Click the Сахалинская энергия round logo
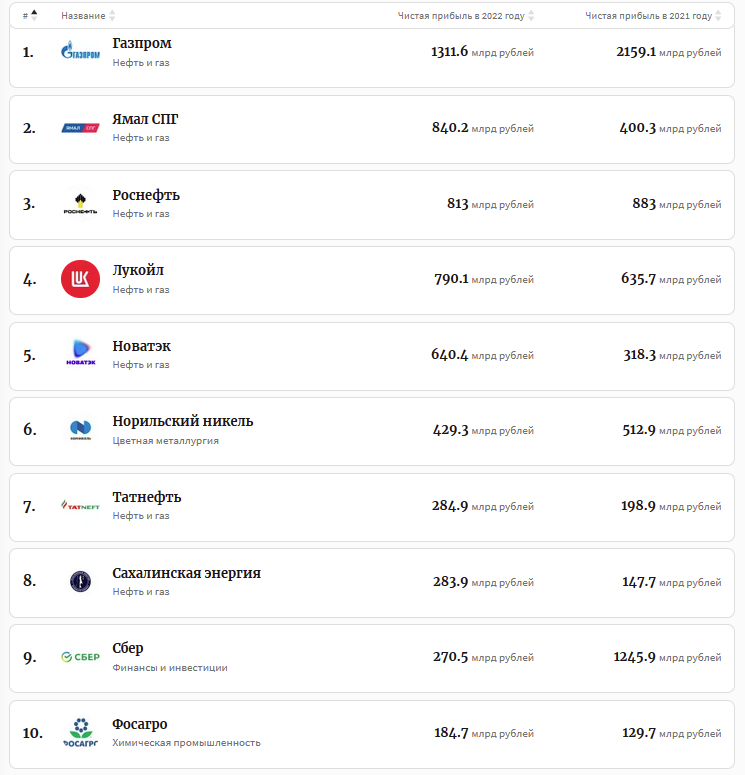Viewport: 745px width, 775px height. click(x=80, y=581)
